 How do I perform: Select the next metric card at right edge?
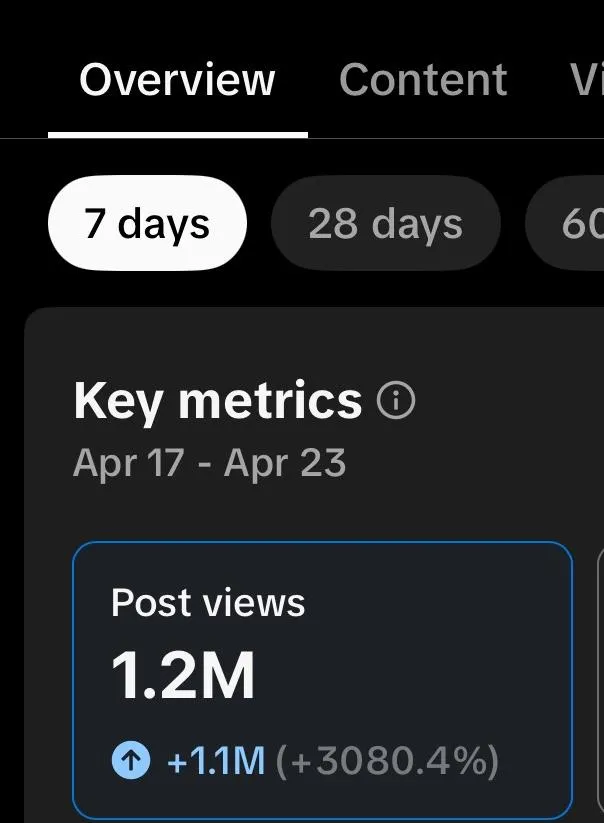[601, 680]
